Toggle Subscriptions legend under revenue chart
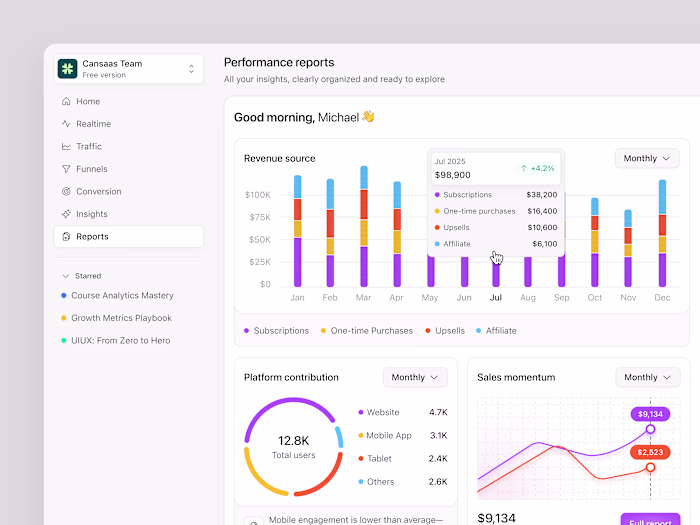 [276, 331]
